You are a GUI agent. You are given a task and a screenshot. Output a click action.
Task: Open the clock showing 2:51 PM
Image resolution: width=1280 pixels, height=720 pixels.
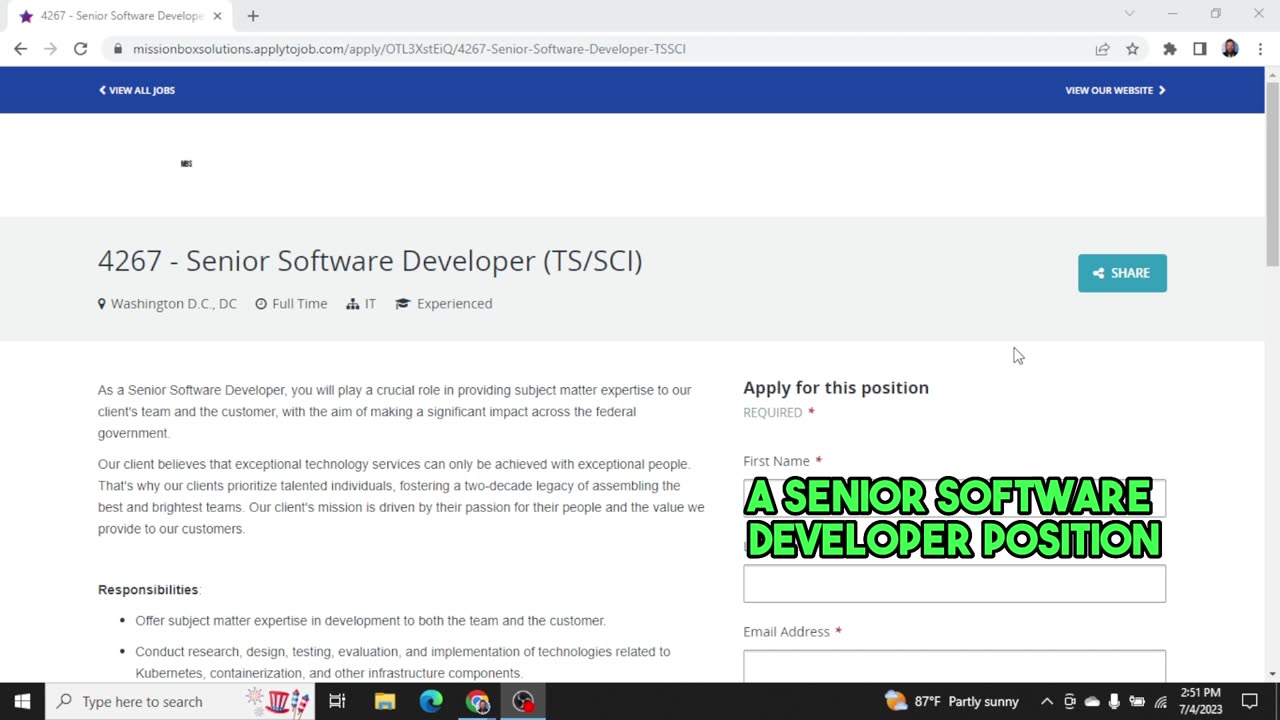click(1200, 701)
